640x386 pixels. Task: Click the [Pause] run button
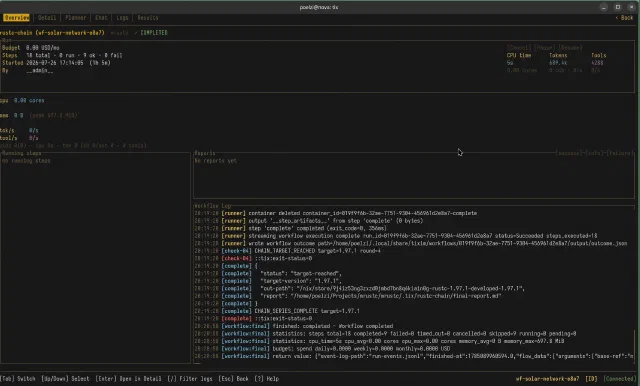(x=545, y=48)
